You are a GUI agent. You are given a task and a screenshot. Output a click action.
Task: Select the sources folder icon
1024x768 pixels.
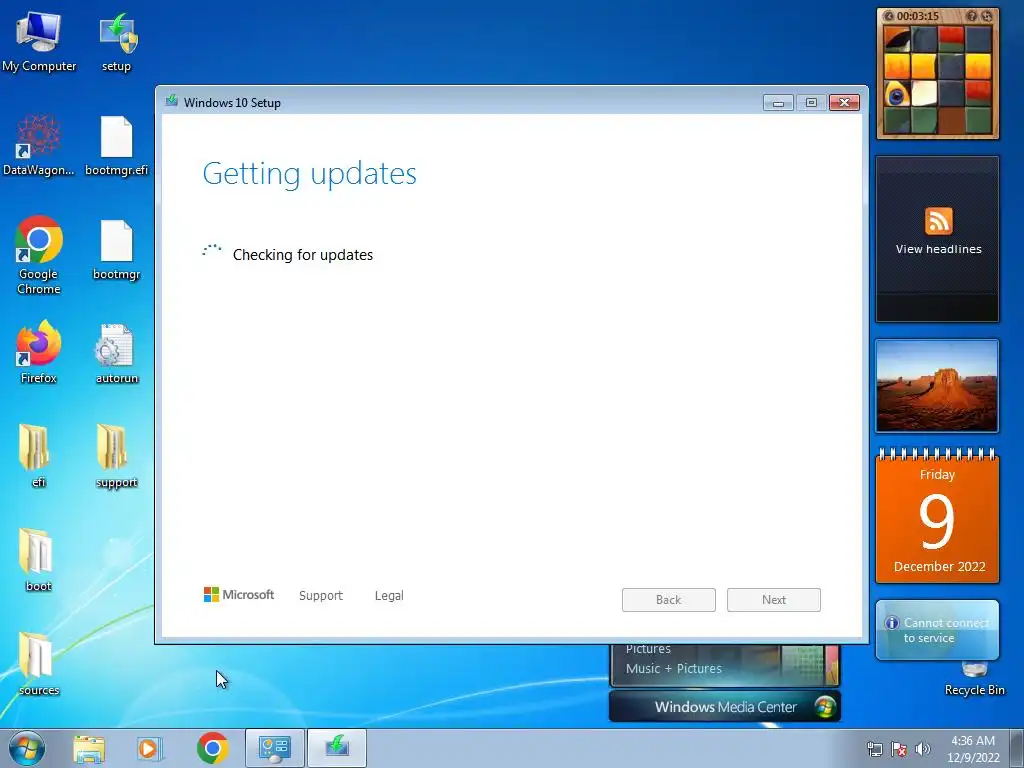pyautogui.click(x=39, y=664)
